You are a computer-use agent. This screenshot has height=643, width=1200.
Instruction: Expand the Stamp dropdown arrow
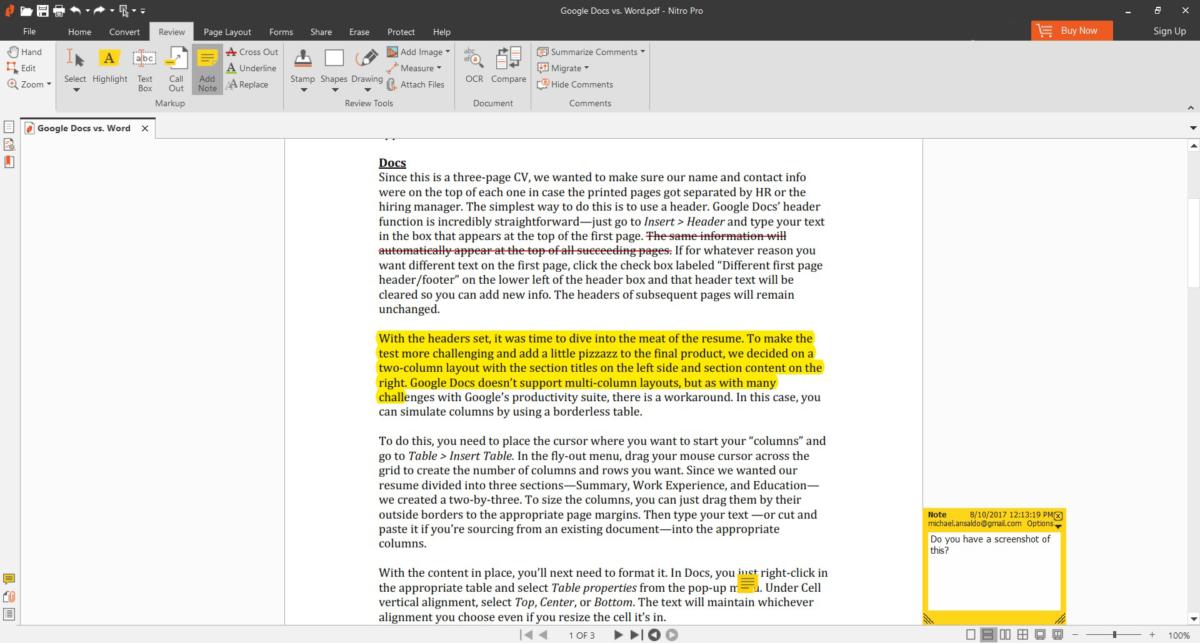tap(303, 90)
